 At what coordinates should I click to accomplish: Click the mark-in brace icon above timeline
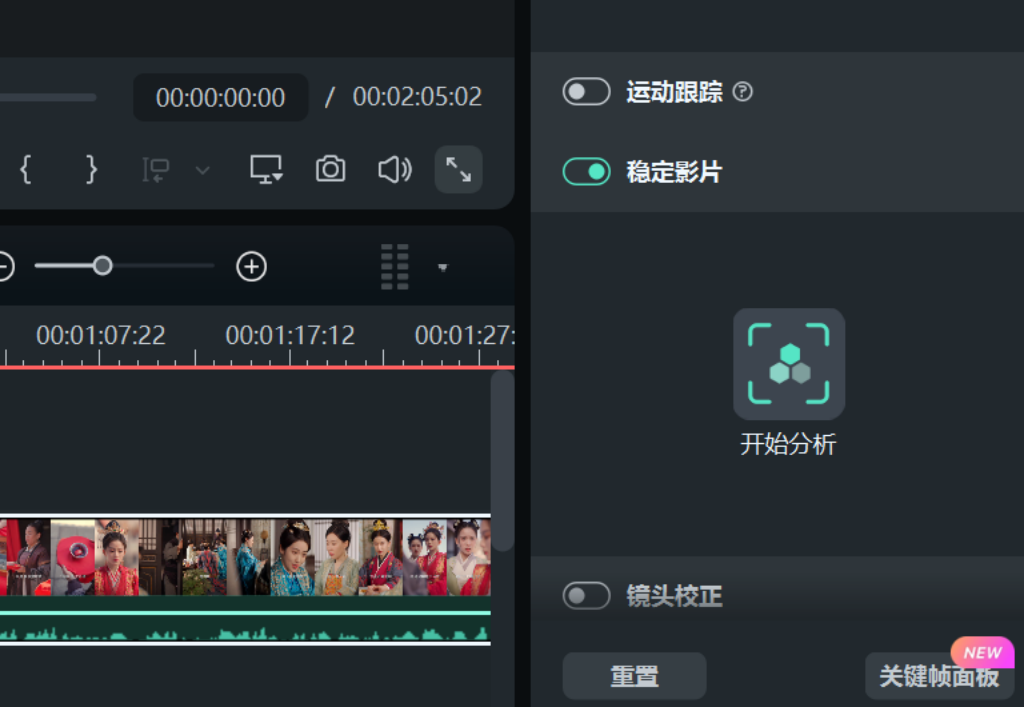tap(24, 170)
